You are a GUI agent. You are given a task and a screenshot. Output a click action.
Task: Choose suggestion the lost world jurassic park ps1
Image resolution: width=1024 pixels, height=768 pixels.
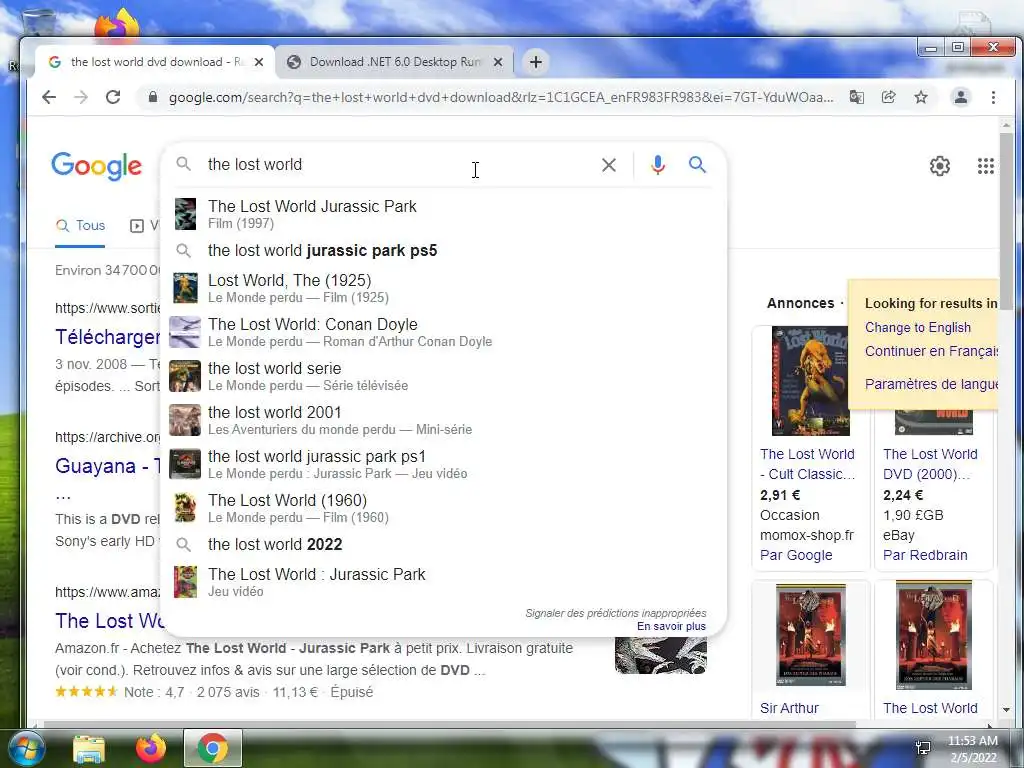click(443, 464)
